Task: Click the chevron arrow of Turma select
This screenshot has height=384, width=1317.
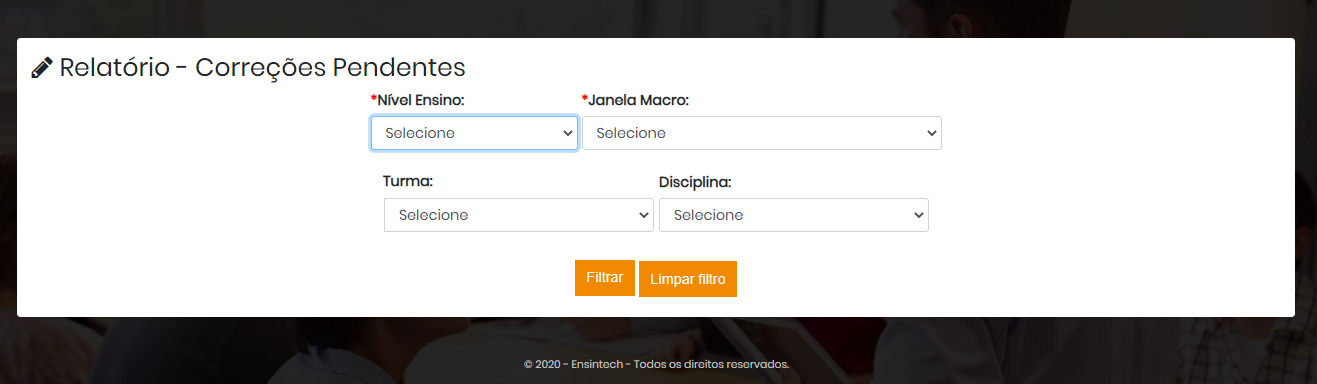Action: pyautogui.click(x=642, y=215)
